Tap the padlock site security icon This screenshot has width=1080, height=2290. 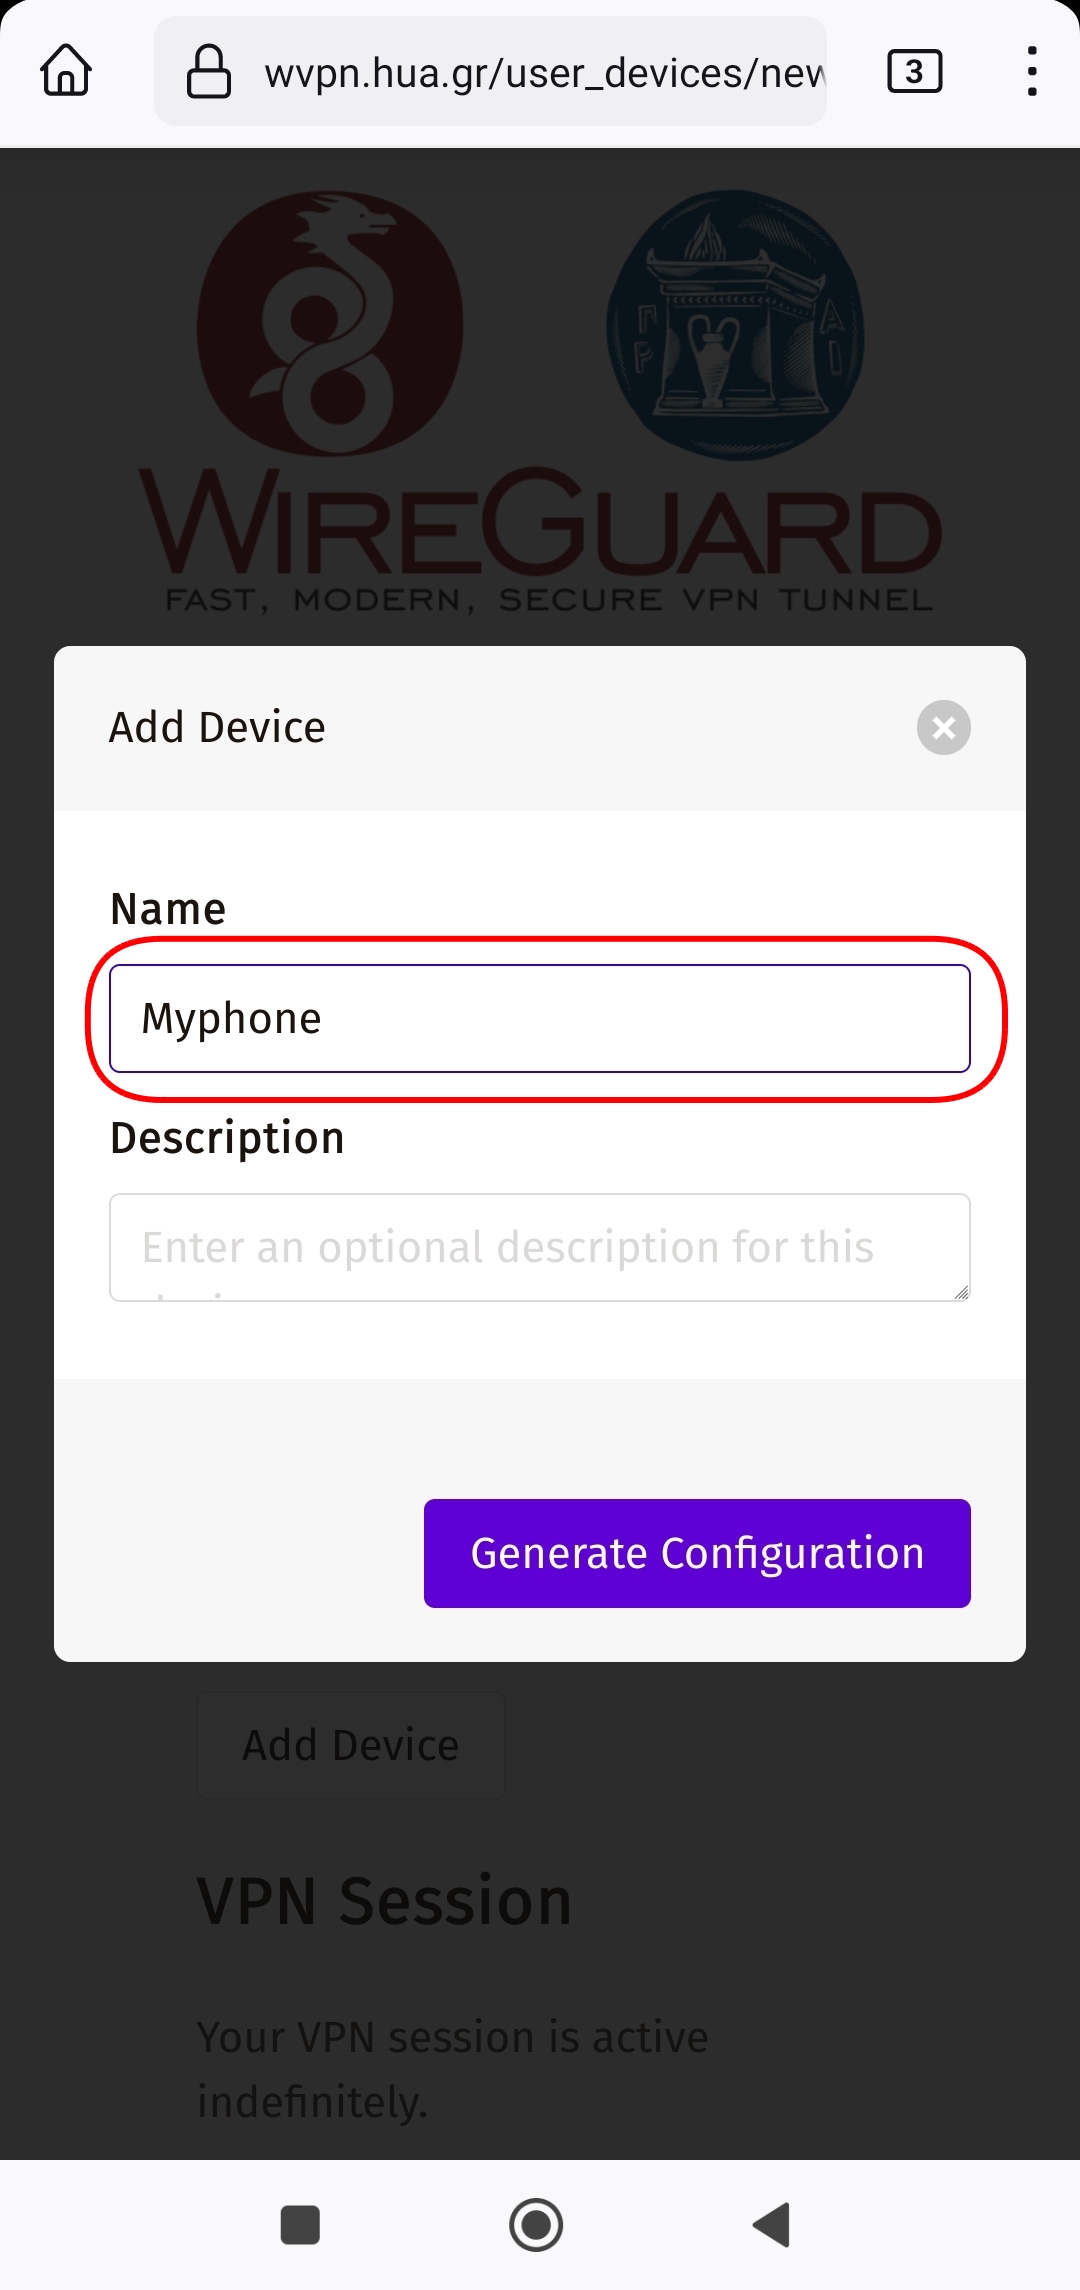pos(209,72)
